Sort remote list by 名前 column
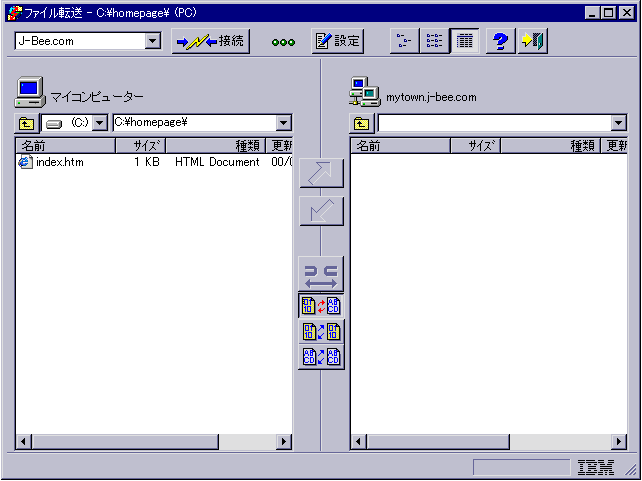This screenshot has width=642, height=481. 400,146
